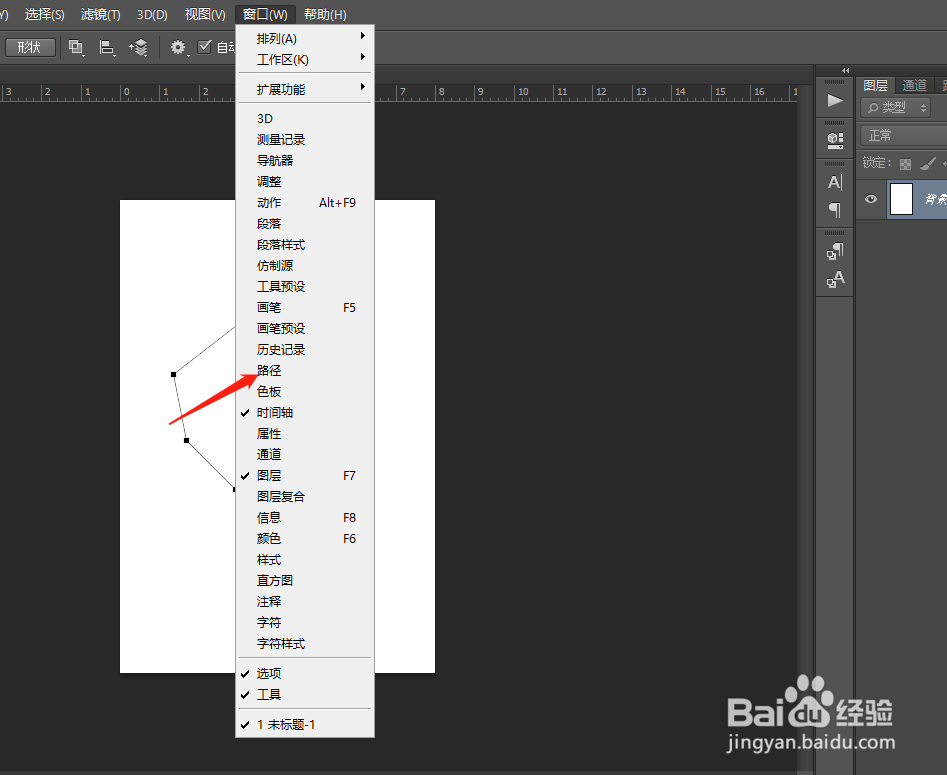Uncheck the 自动 checkbox in the options bar
Screen dimensions: 947x775
click(206, 47)
